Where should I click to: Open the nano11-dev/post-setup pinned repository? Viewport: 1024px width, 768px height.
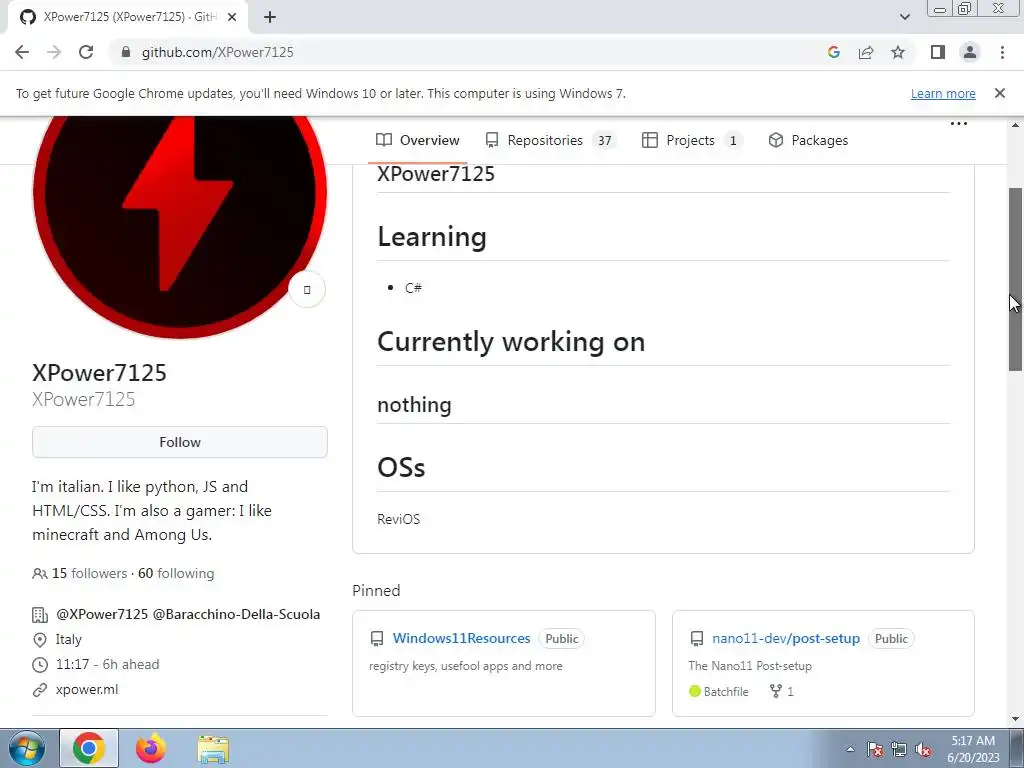click(786, 639)
